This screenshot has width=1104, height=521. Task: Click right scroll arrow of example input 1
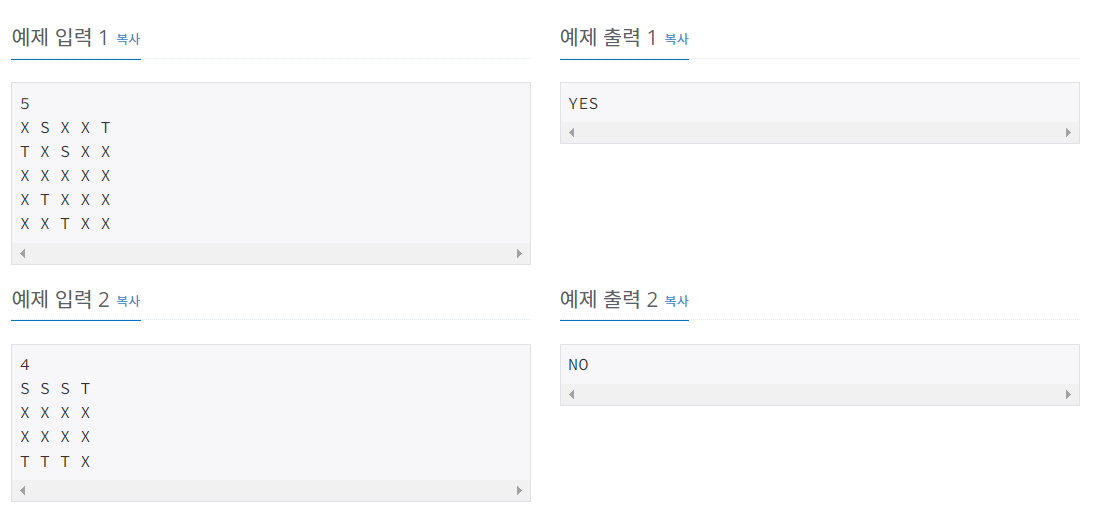pyautogui.click(x=520, y=253)
